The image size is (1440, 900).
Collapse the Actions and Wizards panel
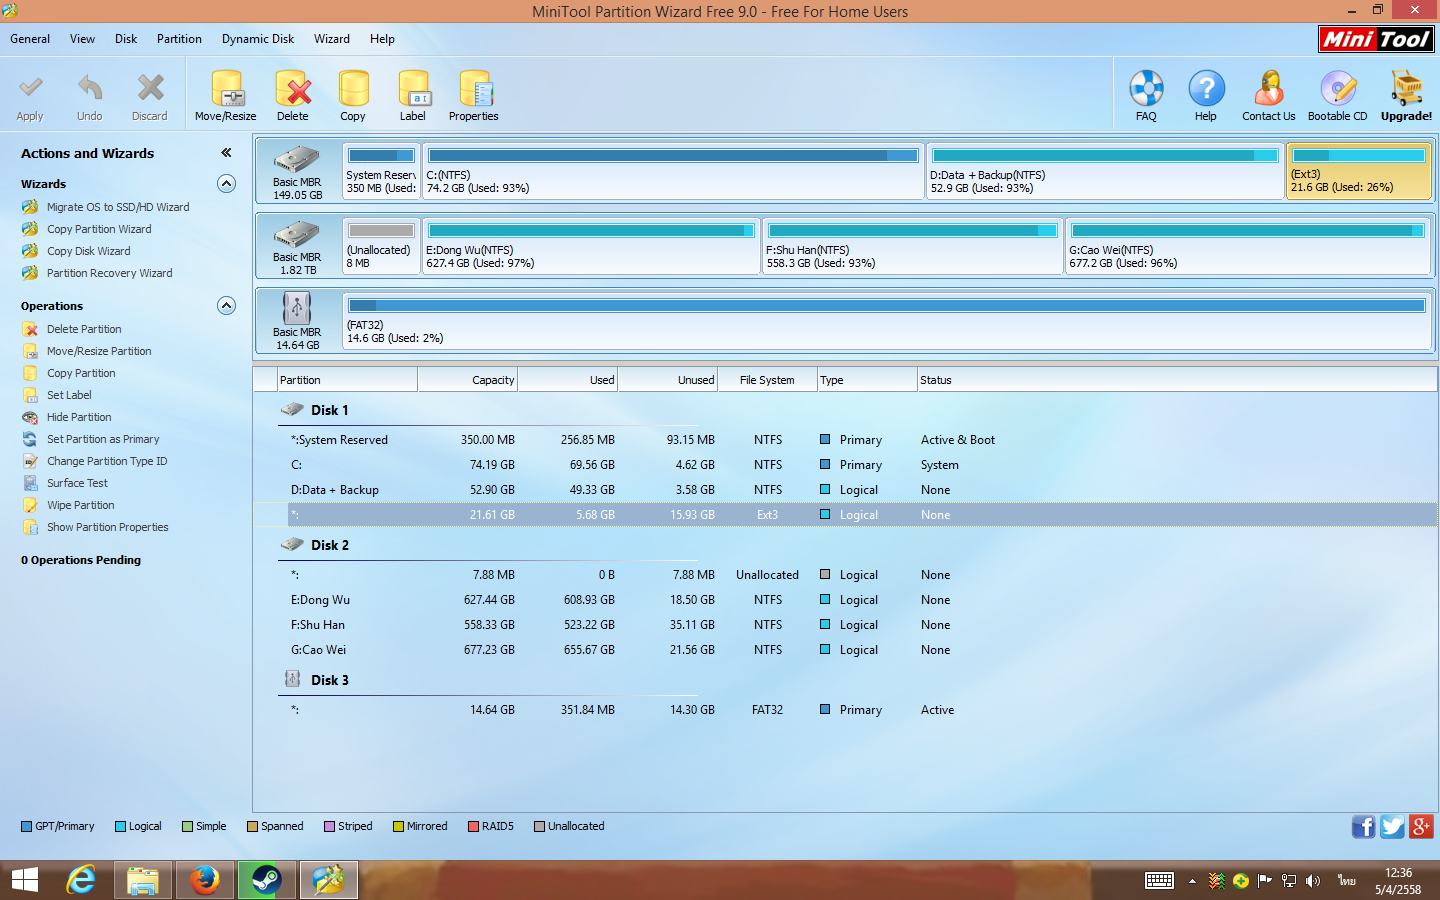[x=226, y=153]
